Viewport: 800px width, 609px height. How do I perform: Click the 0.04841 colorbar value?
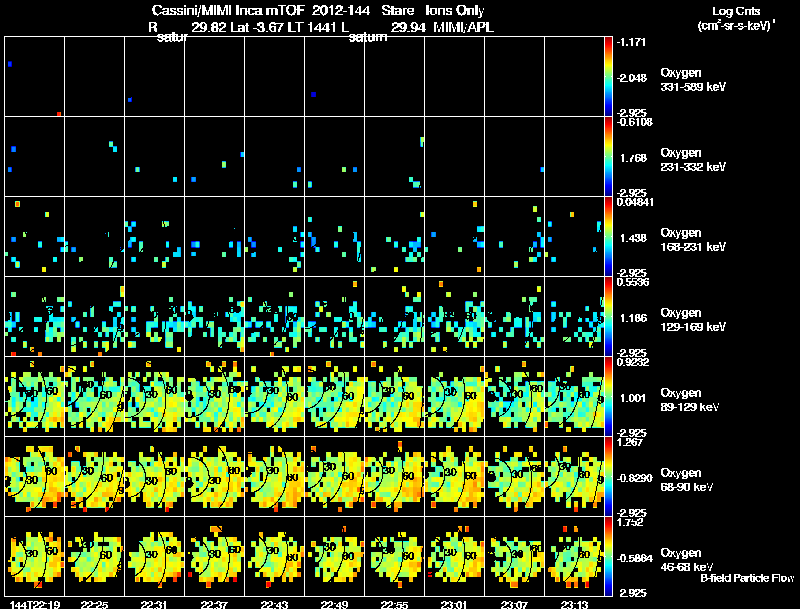tap(635, 202)
